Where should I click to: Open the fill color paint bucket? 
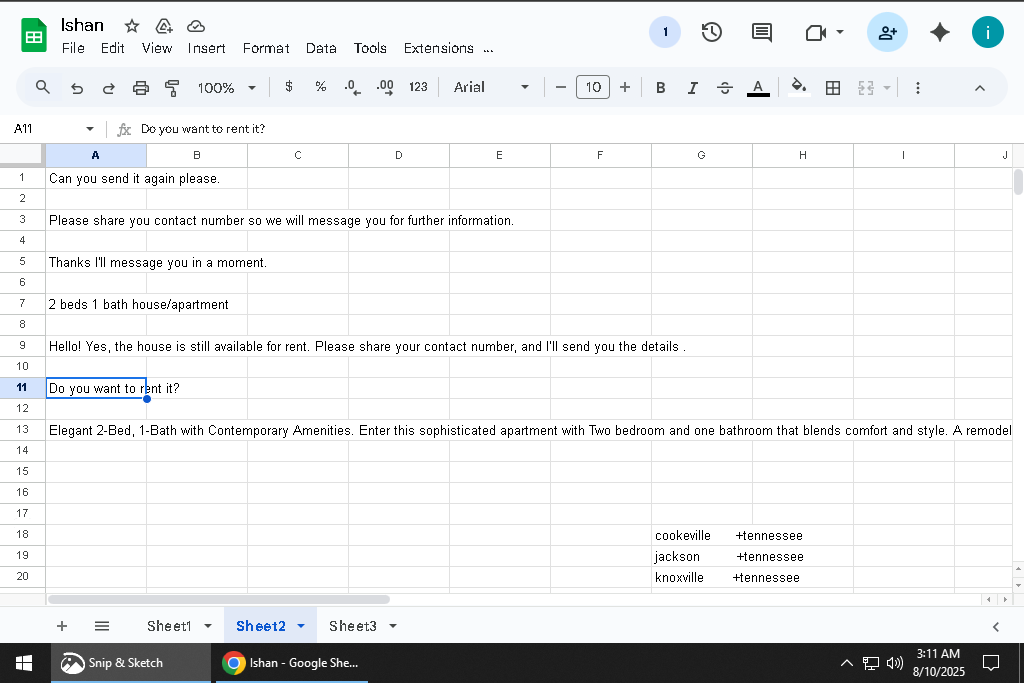click(x=798, y=87)
